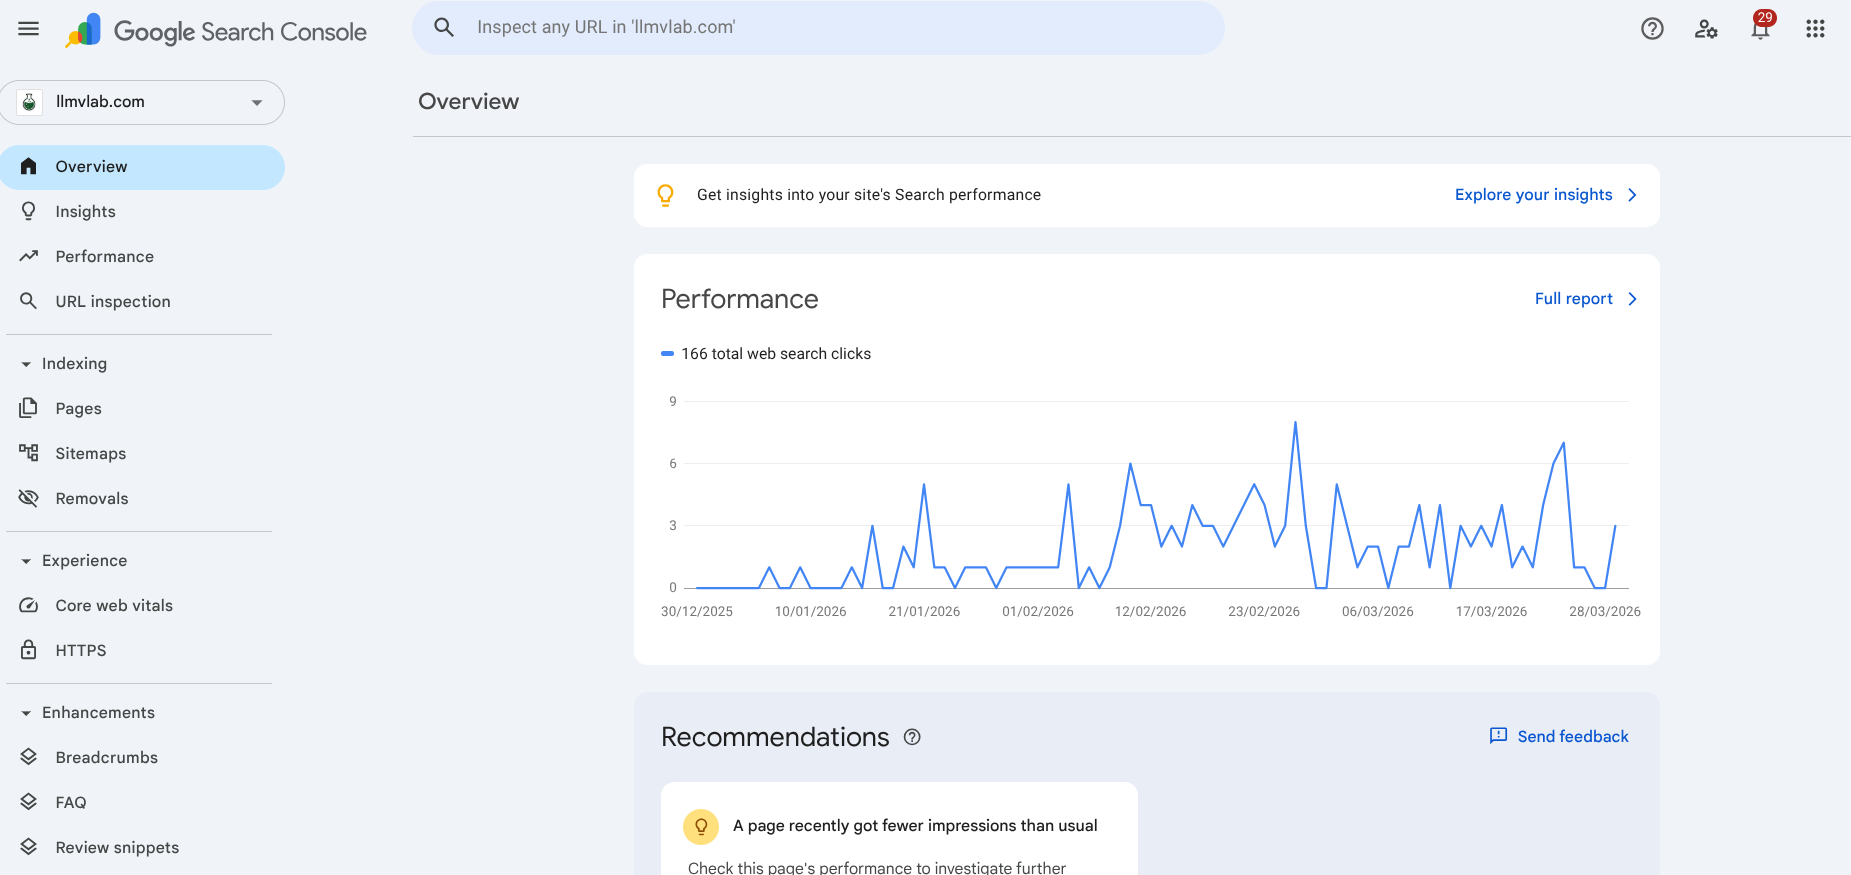Click the Inspect any URL search field
Image resolution: width=1851 pixels, height=875 pixels.
coord(818,28)
